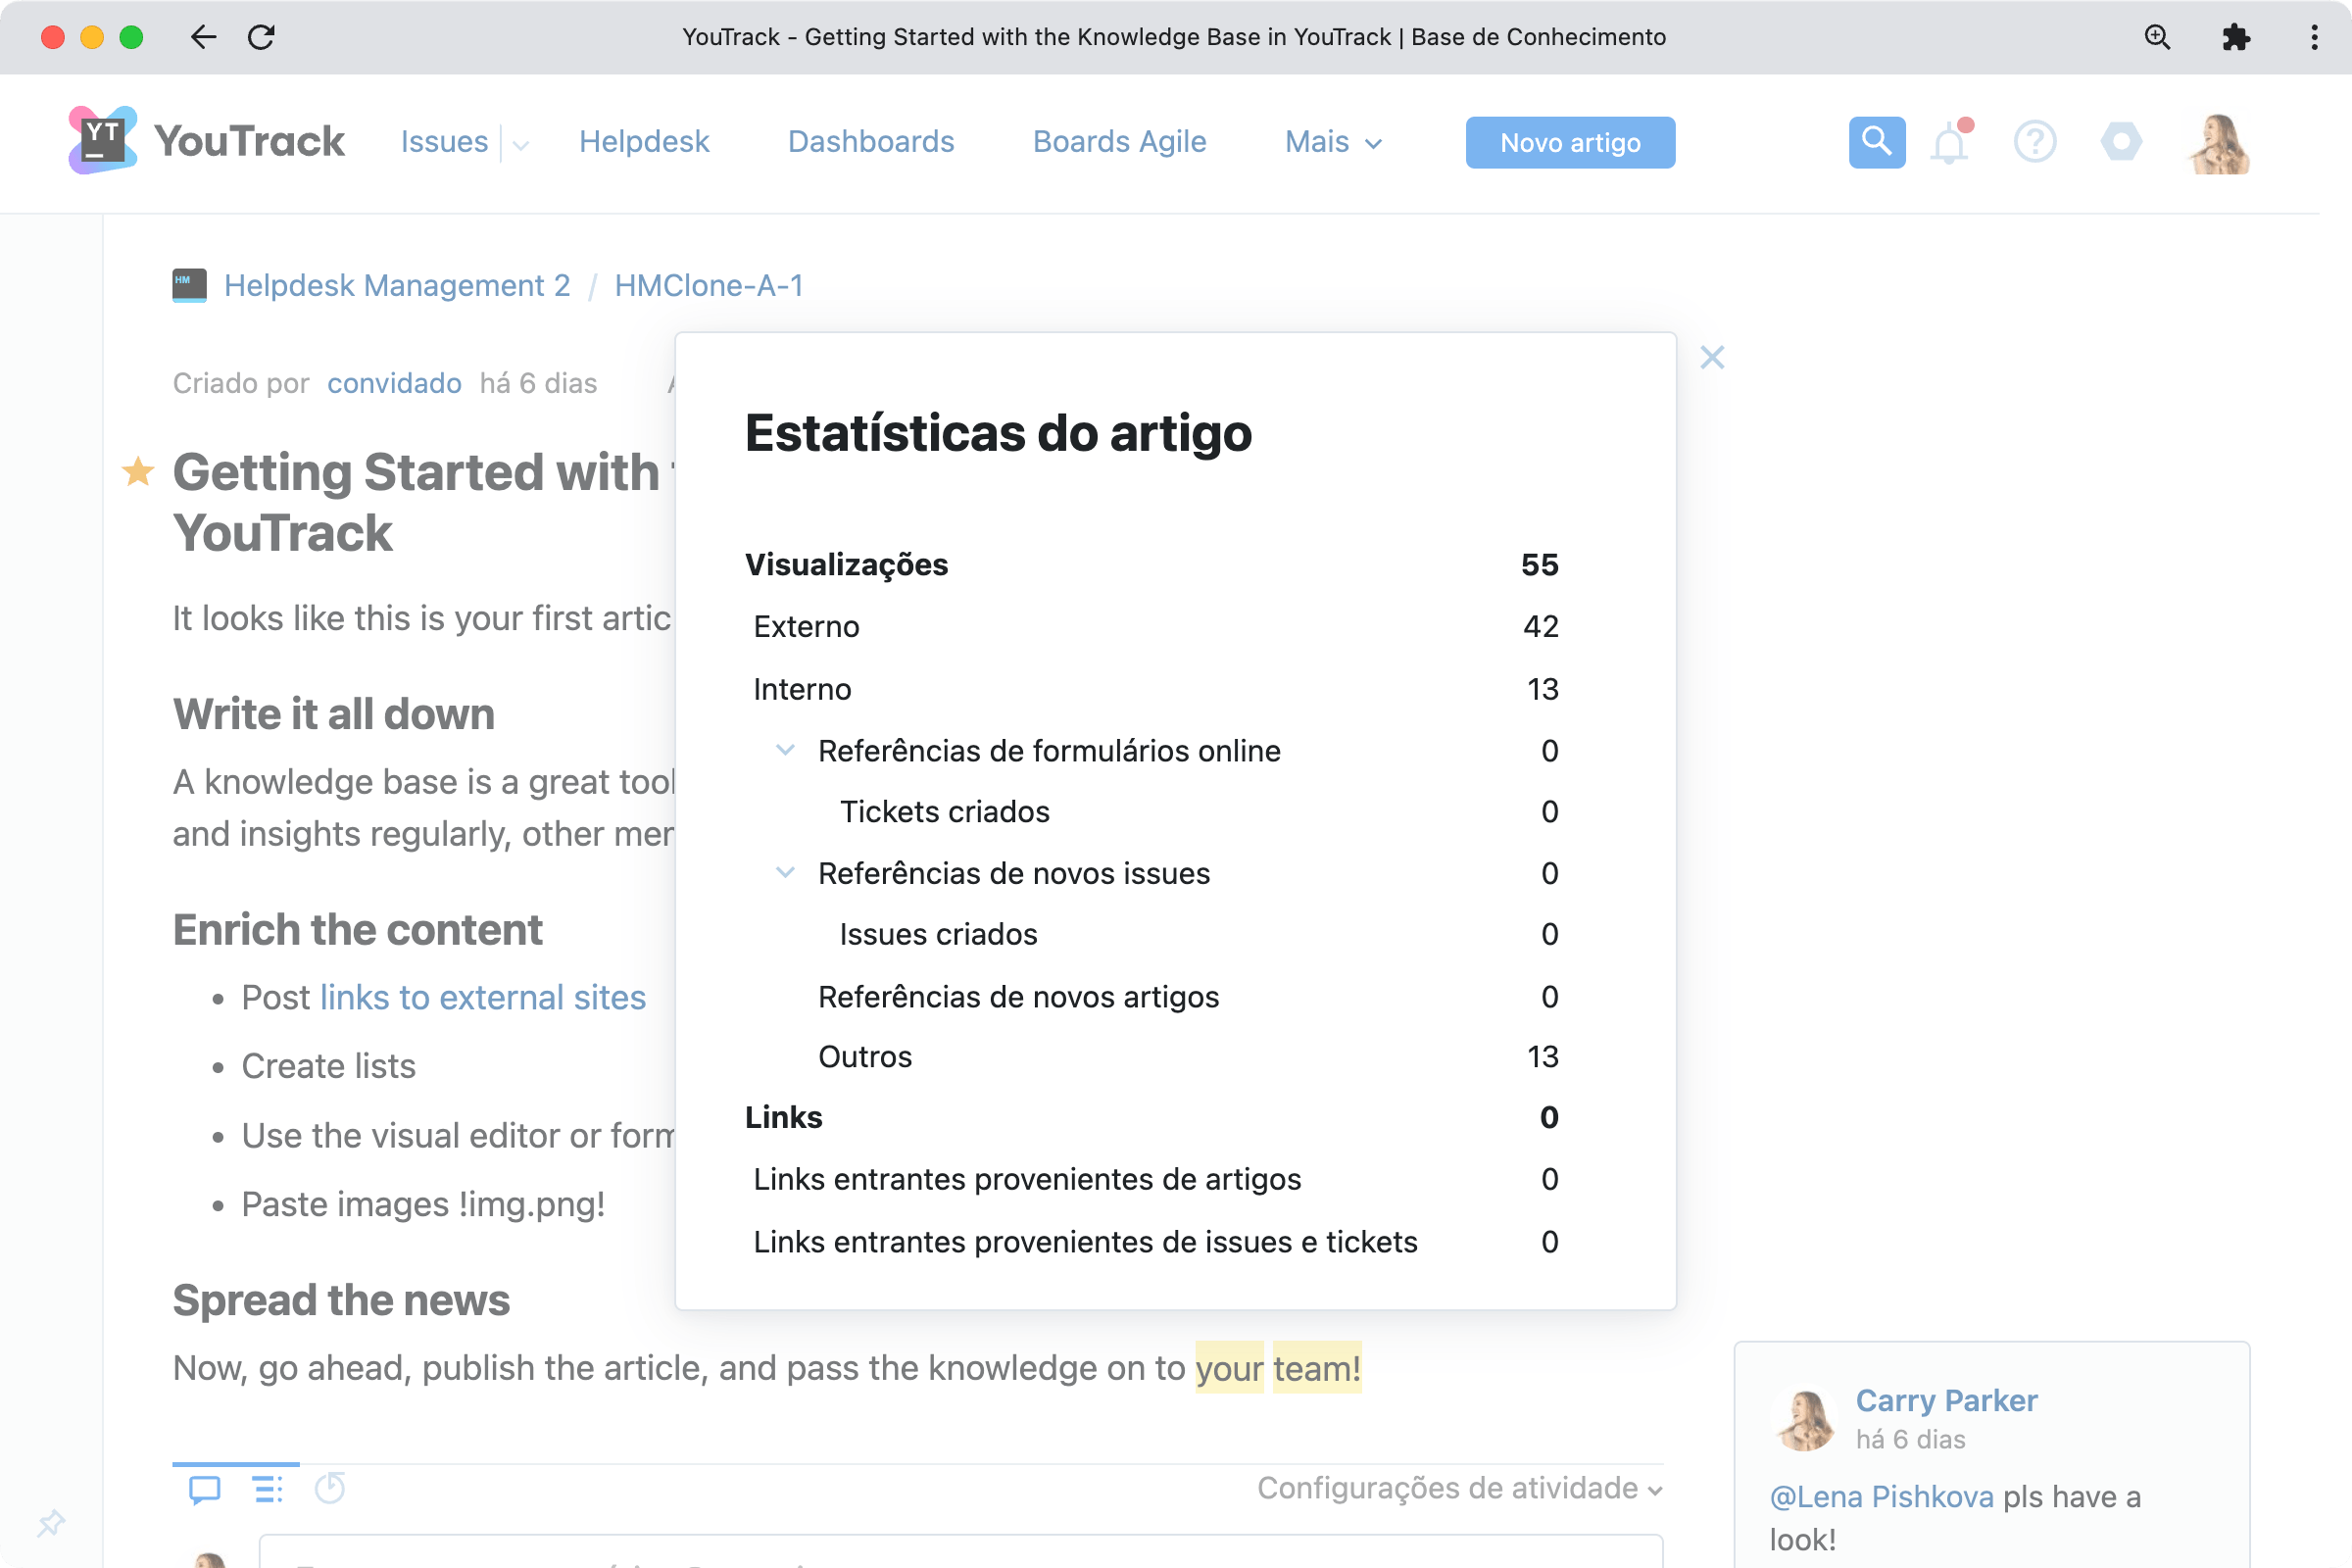
Task: Switch to the Boards Agile tab
Action: point(1119,142)
